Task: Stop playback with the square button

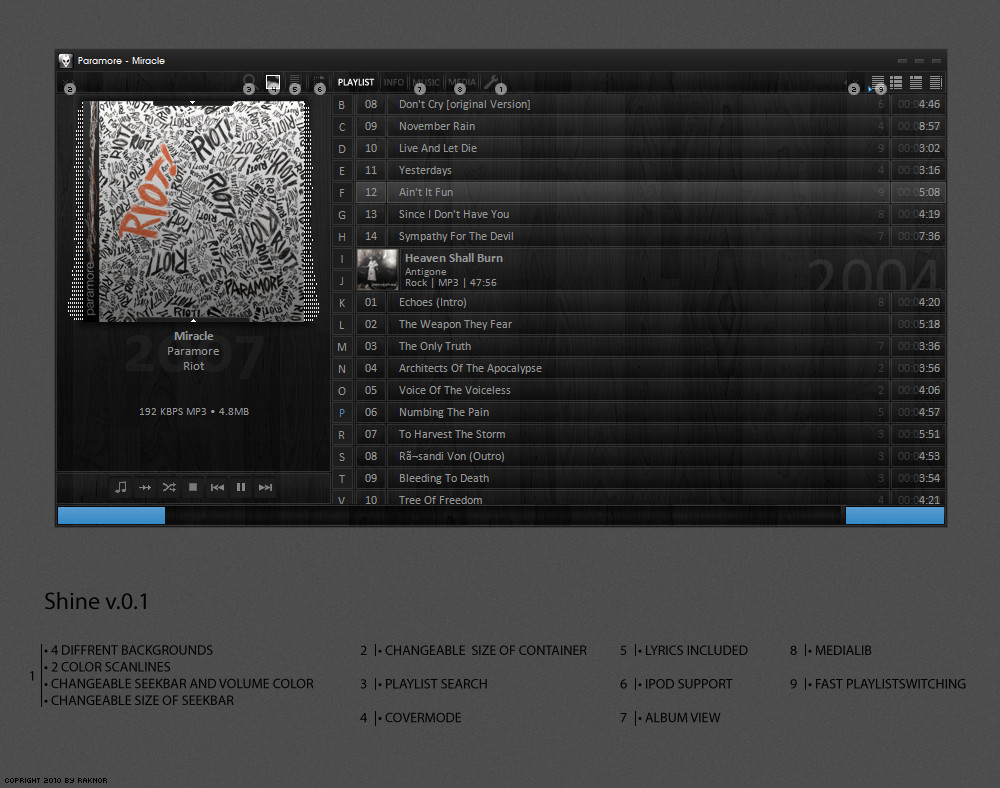Action: coord(193,487)
